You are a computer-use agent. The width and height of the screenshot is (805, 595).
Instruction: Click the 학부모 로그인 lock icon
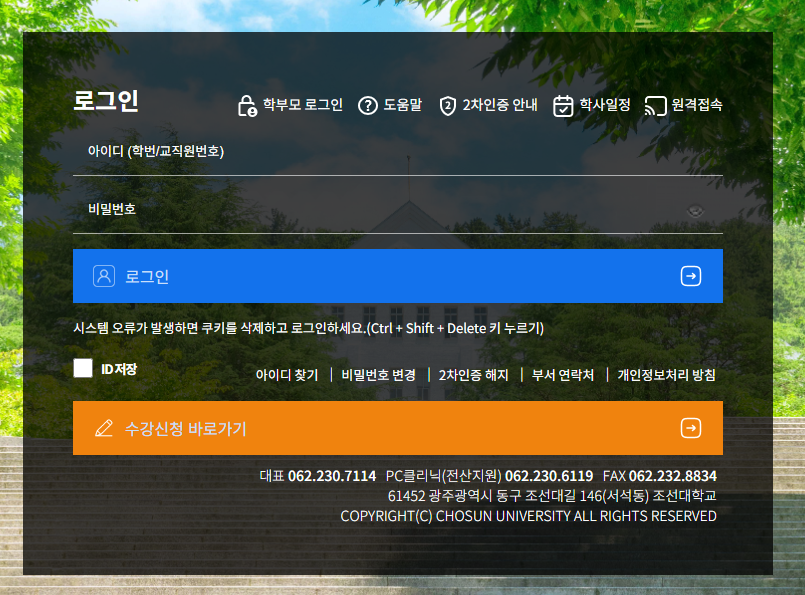(x=247, y=106)
